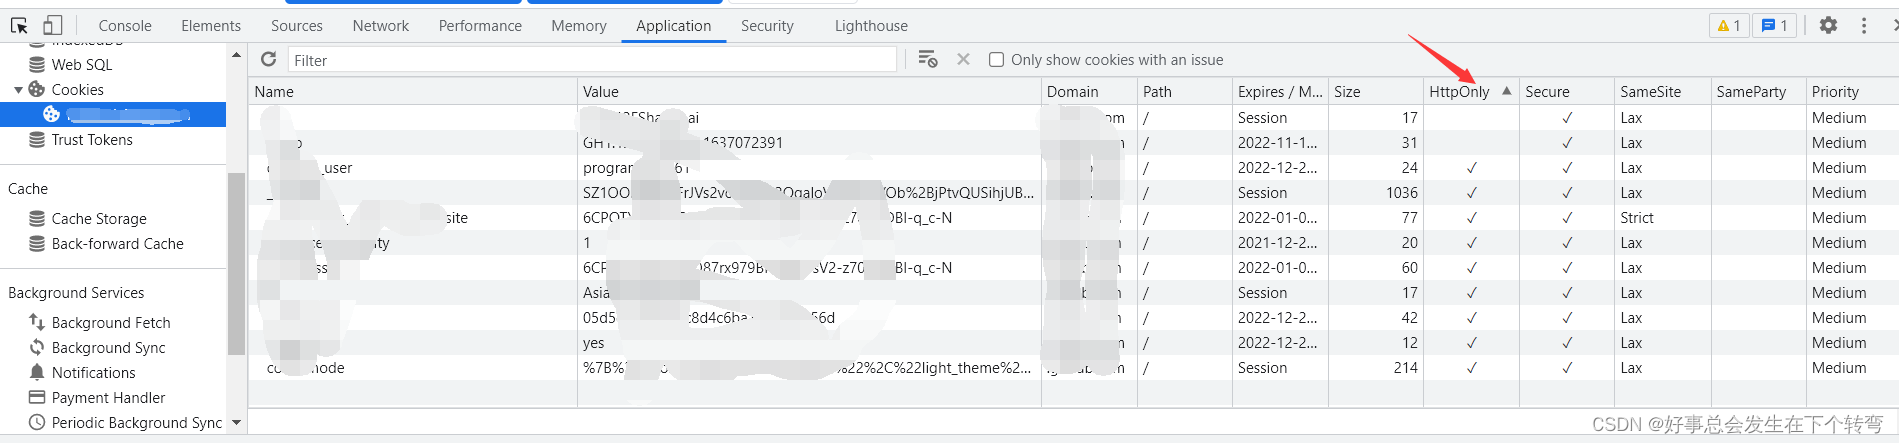Sort by the HttpOnly column header
Viewport: 1899px width, 443px height.
(1471, 91)
